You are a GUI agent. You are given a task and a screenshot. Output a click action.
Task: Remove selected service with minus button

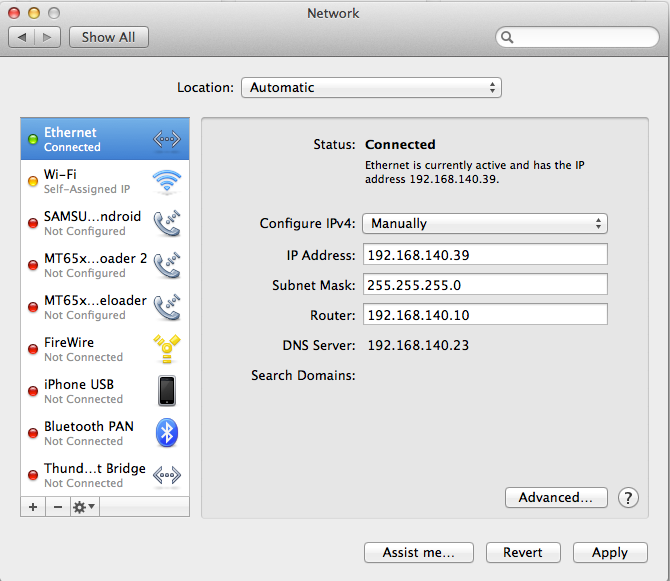[57, 507]
